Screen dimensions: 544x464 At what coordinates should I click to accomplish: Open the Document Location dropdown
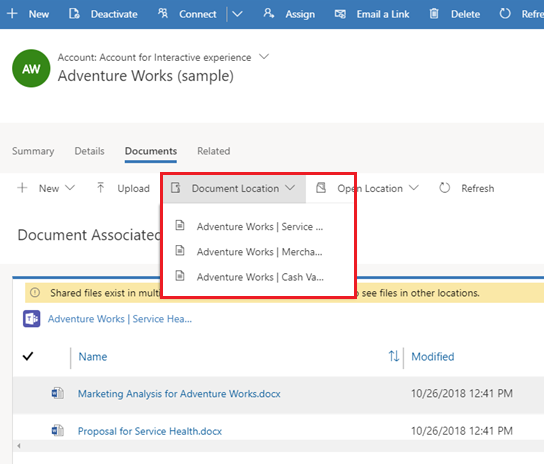(x=234, y=188)
